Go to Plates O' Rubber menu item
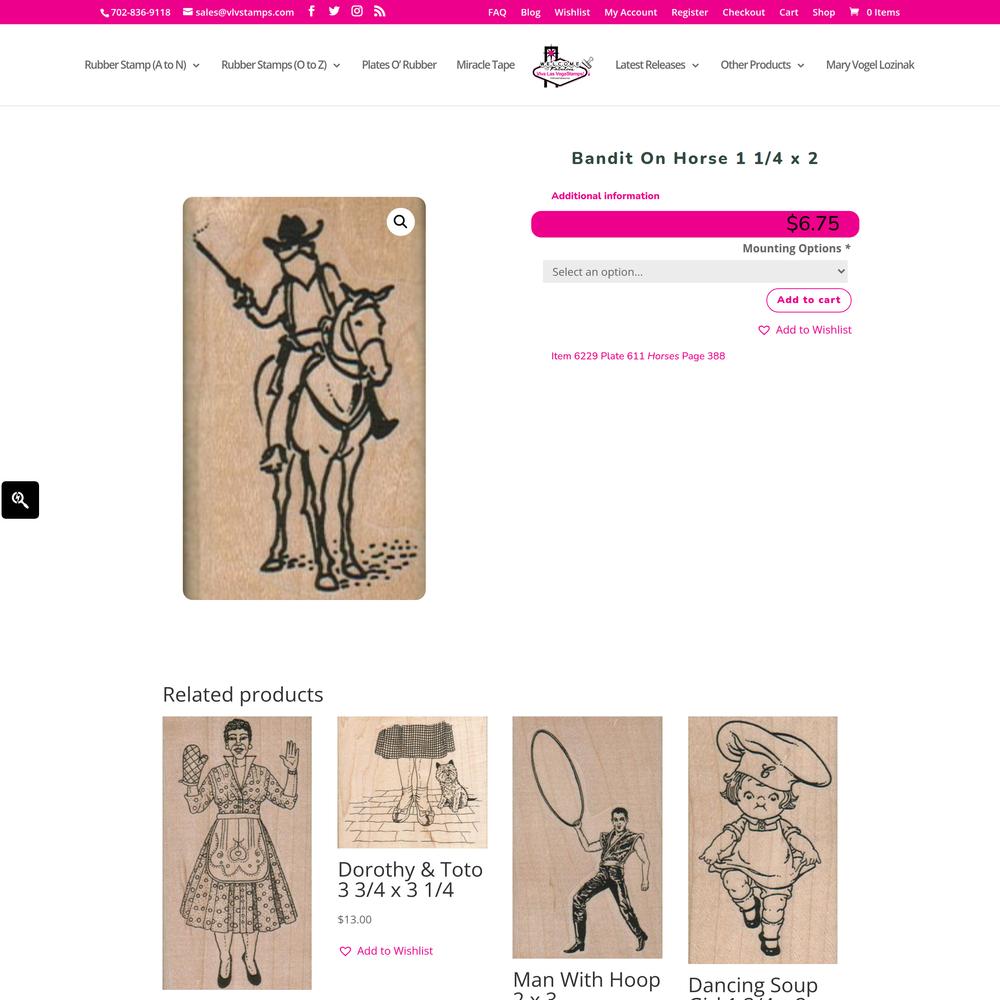This screenshot has height=1000, width=1000. 399,65
